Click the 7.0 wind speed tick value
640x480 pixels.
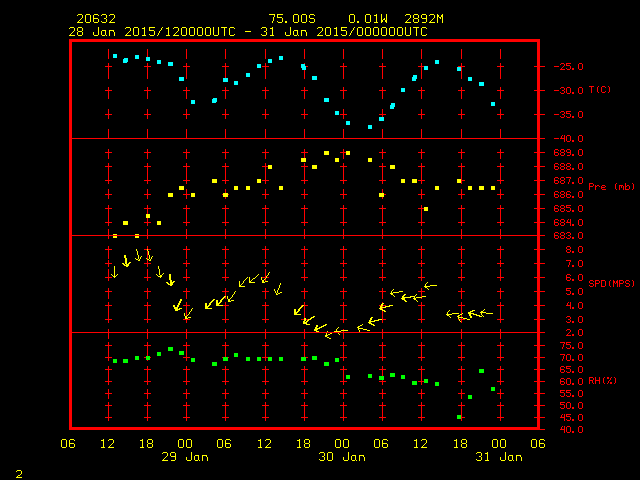pyautogui.click(x=575, y=264)
